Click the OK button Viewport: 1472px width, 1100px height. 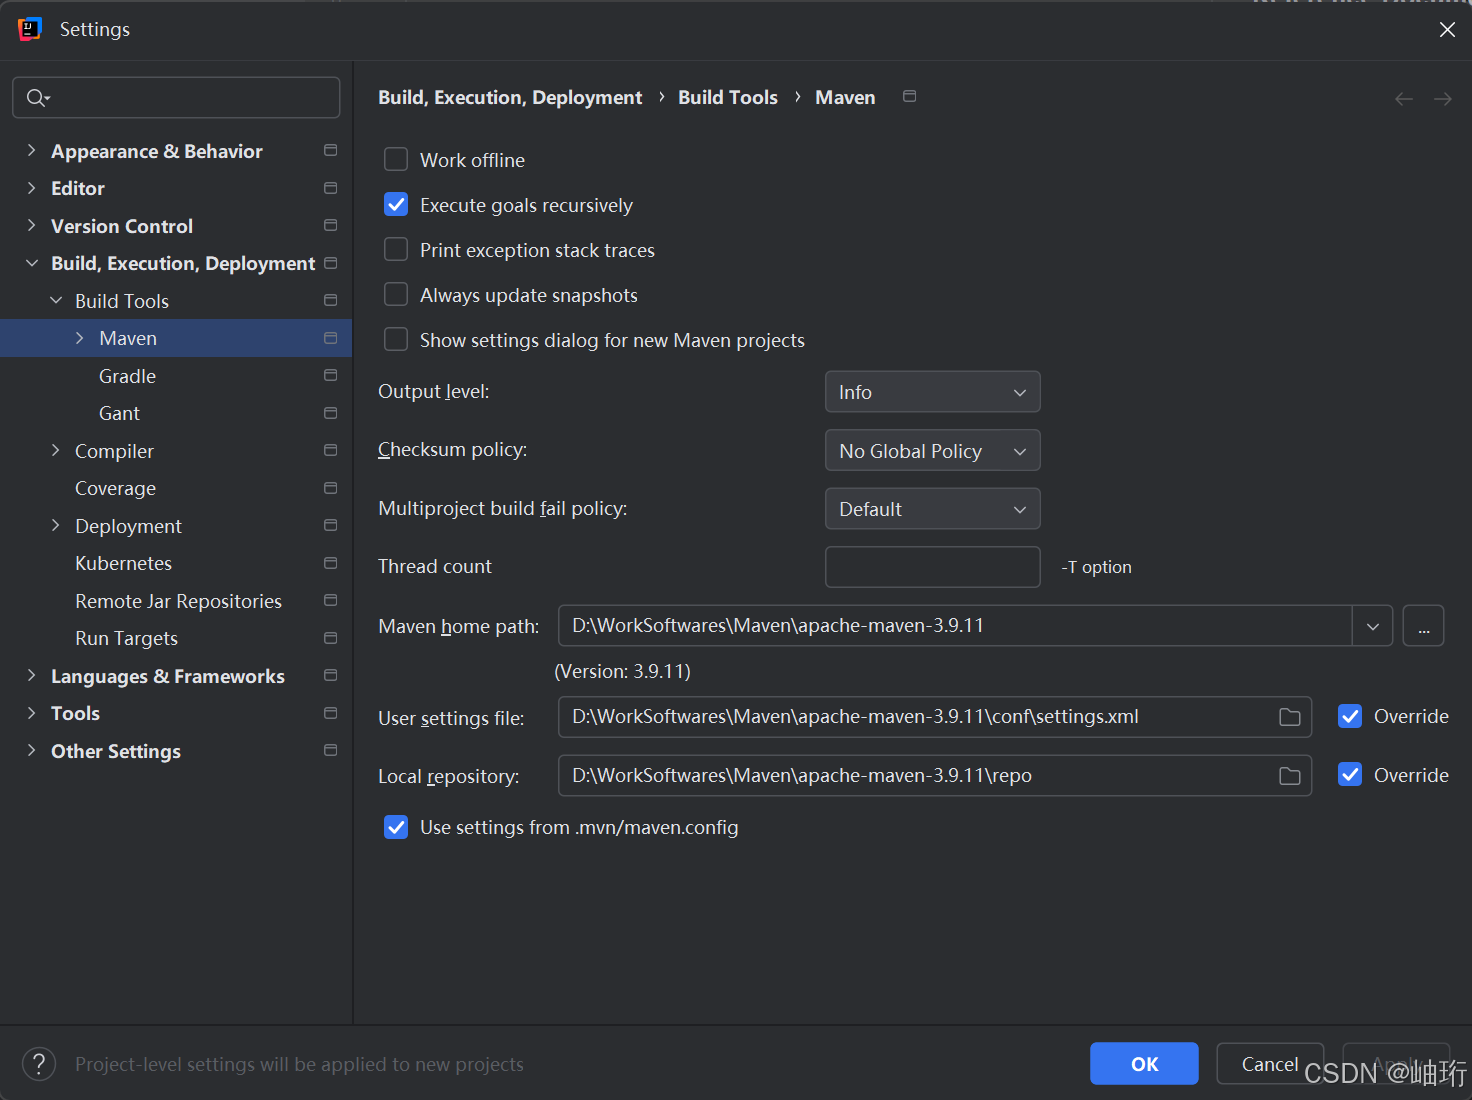coord(1144,1064)
